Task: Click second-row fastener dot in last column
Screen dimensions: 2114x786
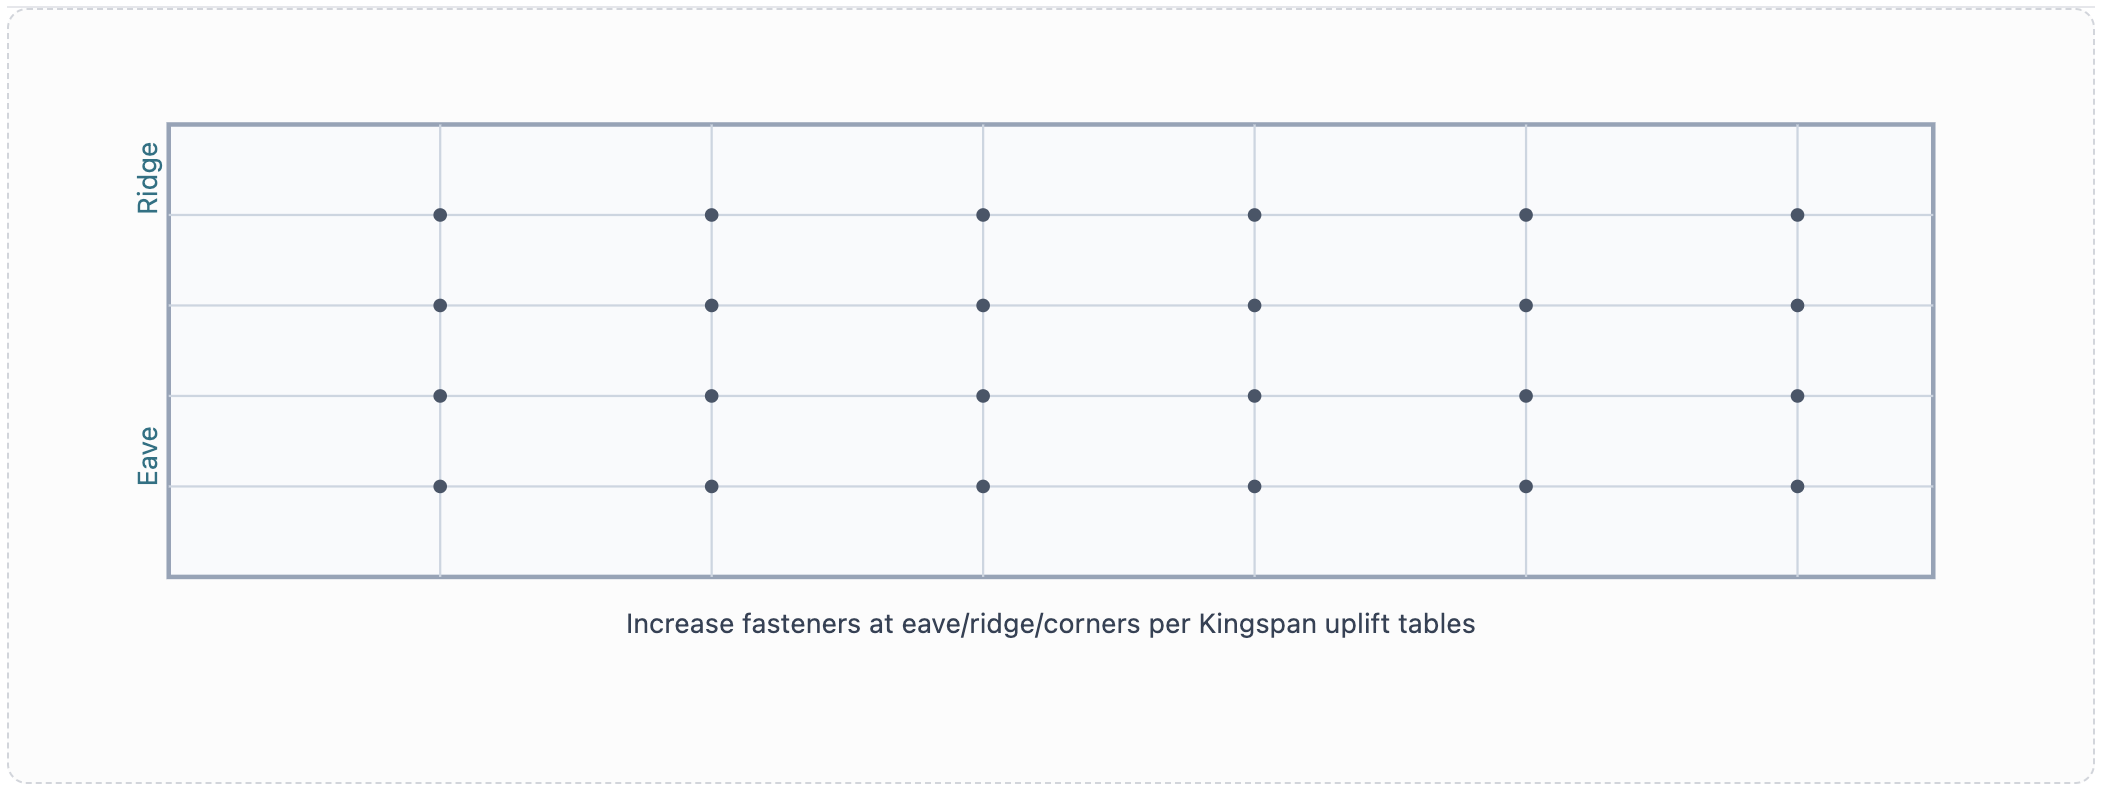Action: (x=1797, y=305)
